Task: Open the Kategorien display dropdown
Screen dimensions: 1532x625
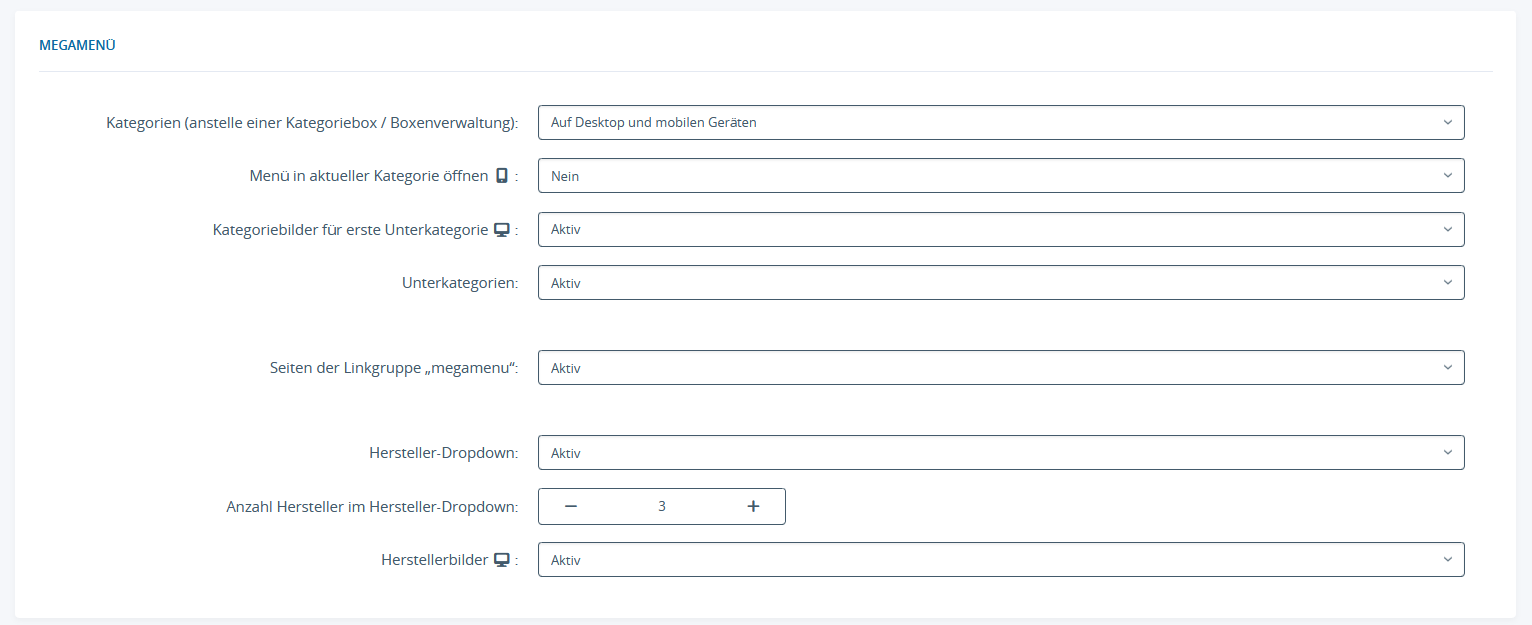Action: point(1001,123)
